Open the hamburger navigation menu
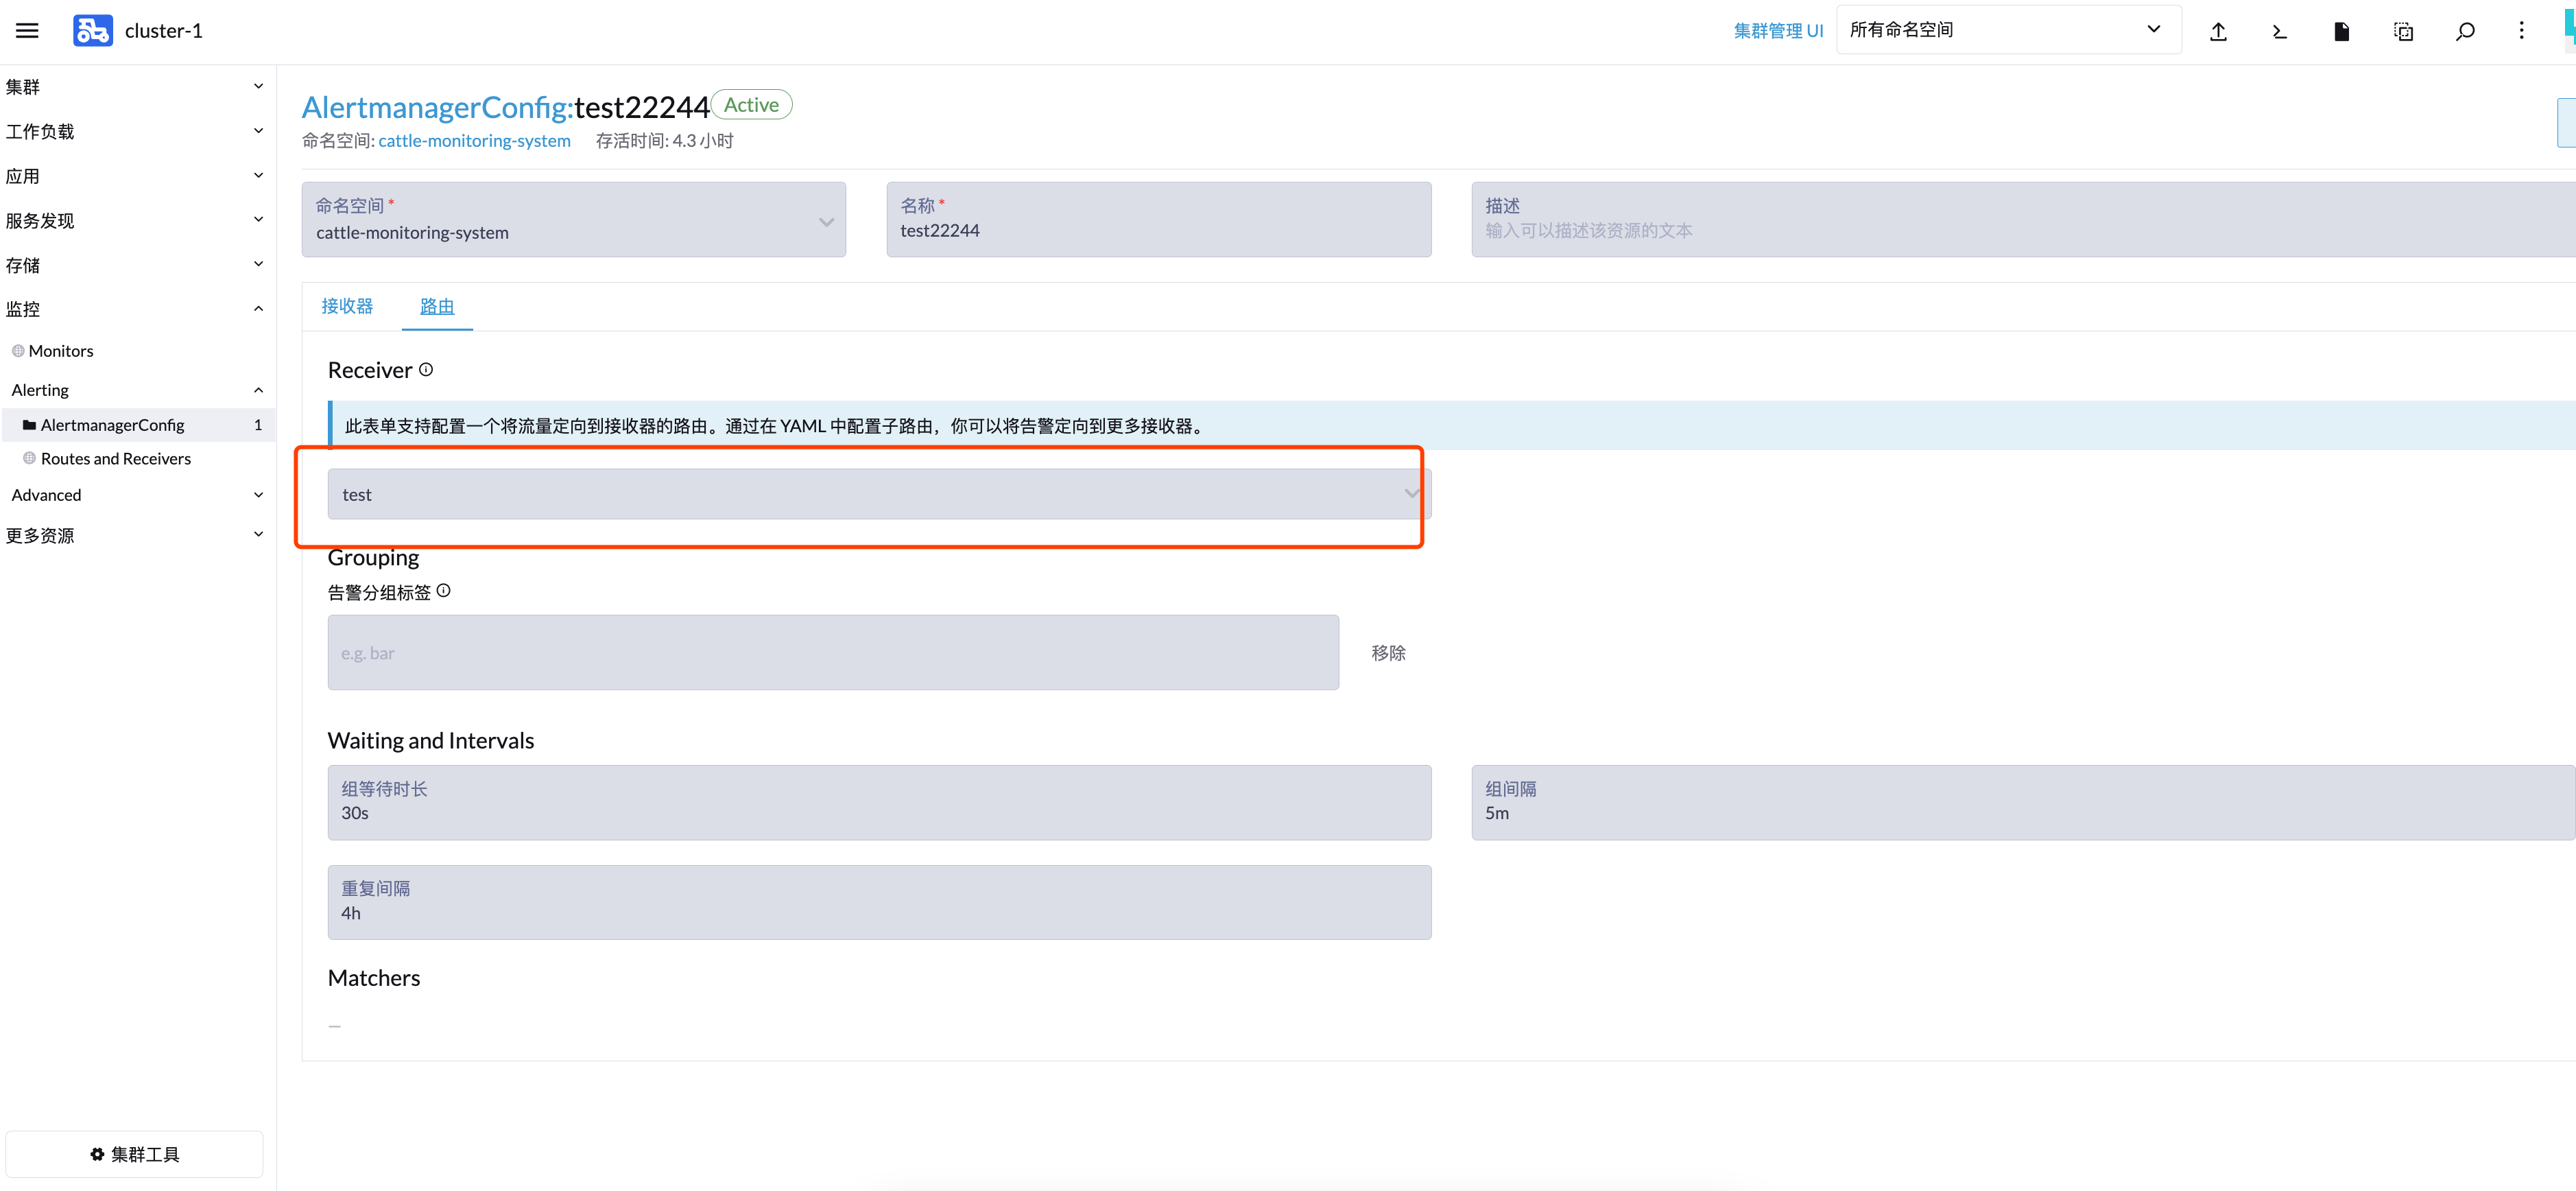Screen dimensions: 2576x1191 [x=27, y=31]
